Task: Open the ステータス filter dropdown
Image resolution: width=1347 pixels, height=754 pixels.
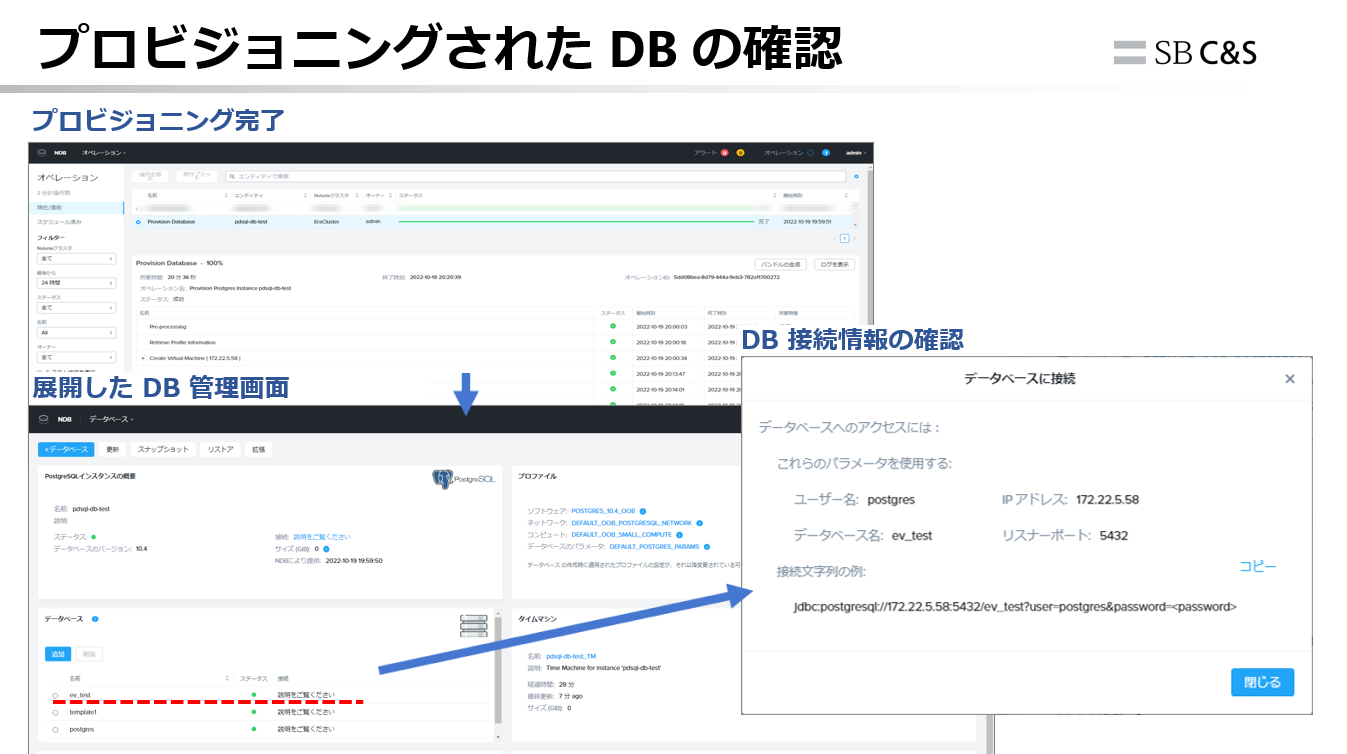Action: coord(77,308)
